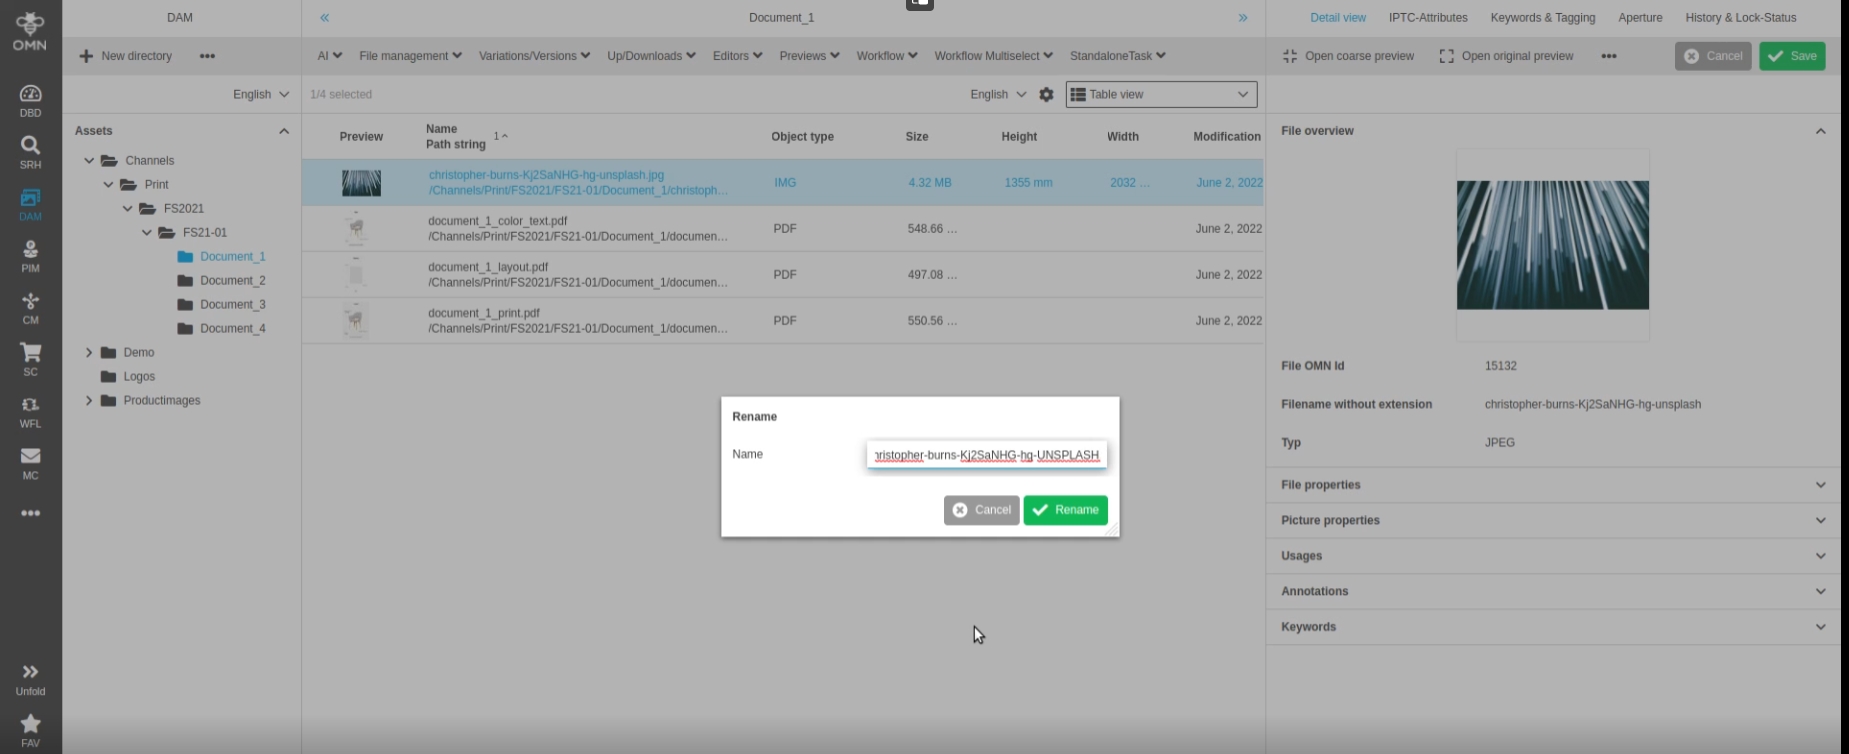This screenshot has height=754, width=1849.
Task: Expand the Demo tree node
Action: click(89, 352)
